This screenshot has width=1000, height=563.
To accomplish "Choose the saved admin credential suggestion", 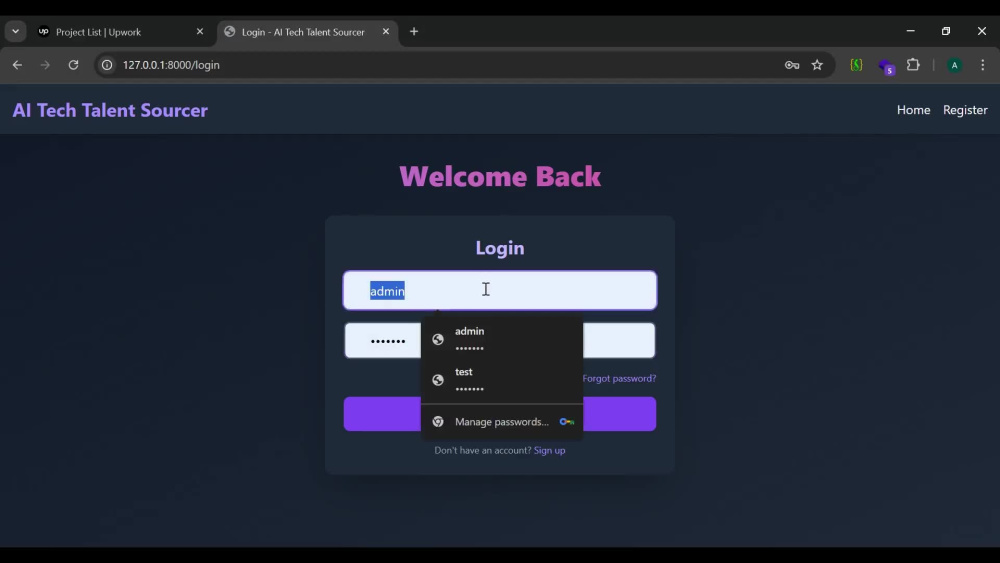I will pyautogui.click(x=502, y=339).
